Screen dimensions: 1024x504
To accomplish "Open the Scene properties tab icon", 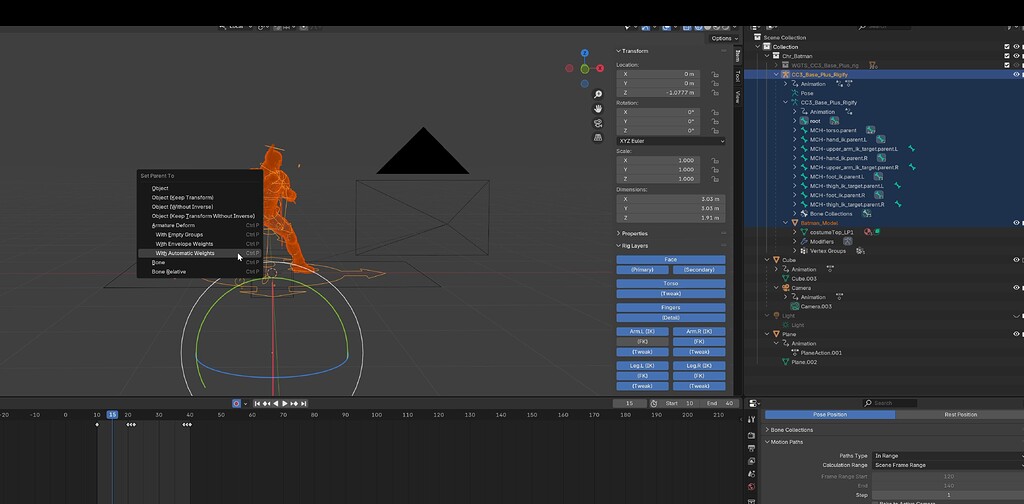I will [751, 475].
